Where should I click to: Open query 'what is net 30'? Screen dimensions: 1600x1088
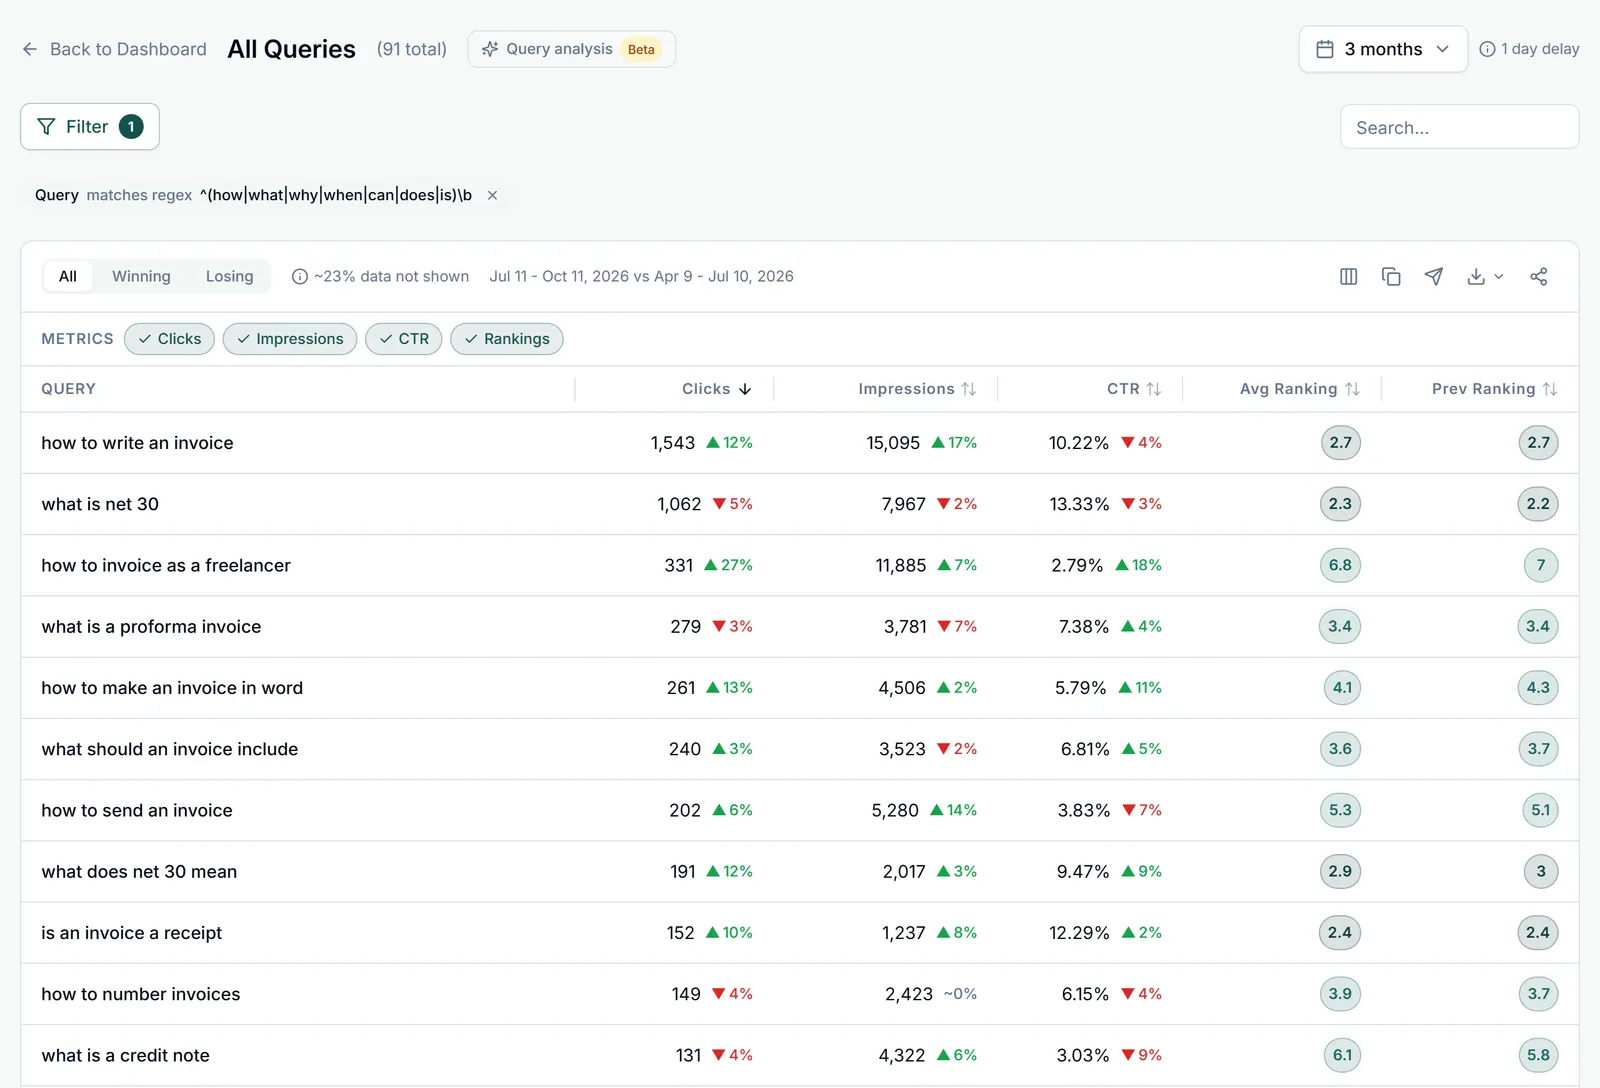tap(100, 504)
